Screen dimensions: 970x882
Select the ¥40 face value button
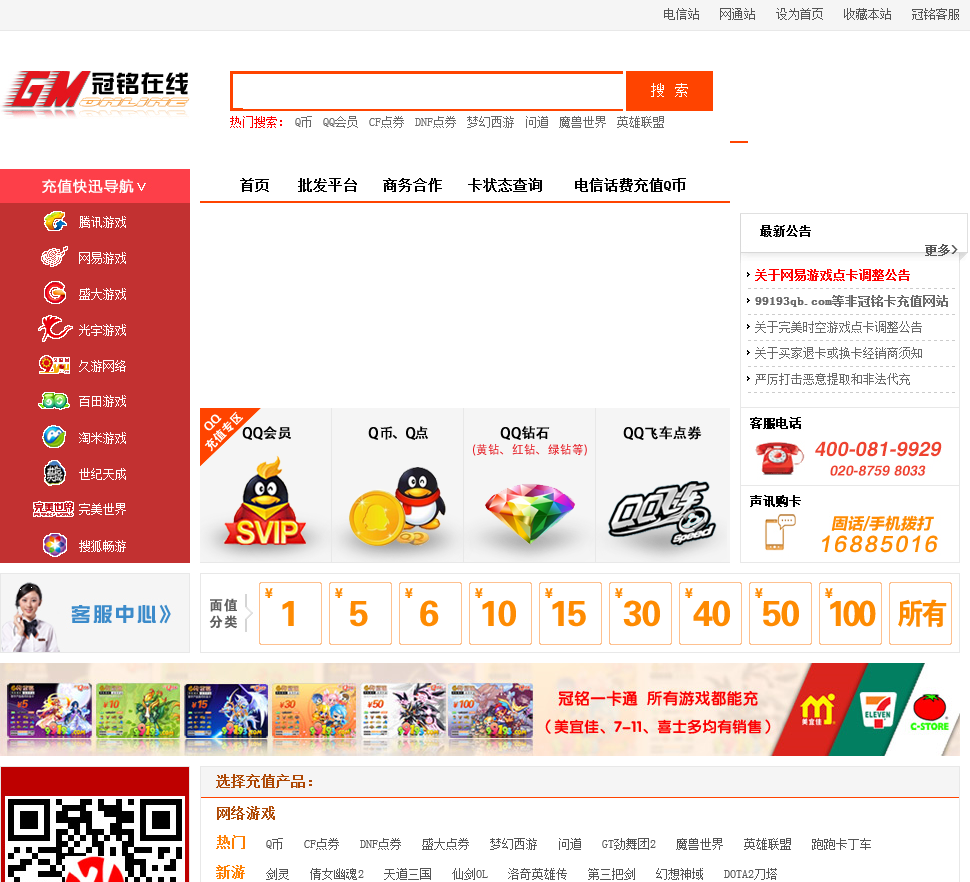[x=710, y=614]
